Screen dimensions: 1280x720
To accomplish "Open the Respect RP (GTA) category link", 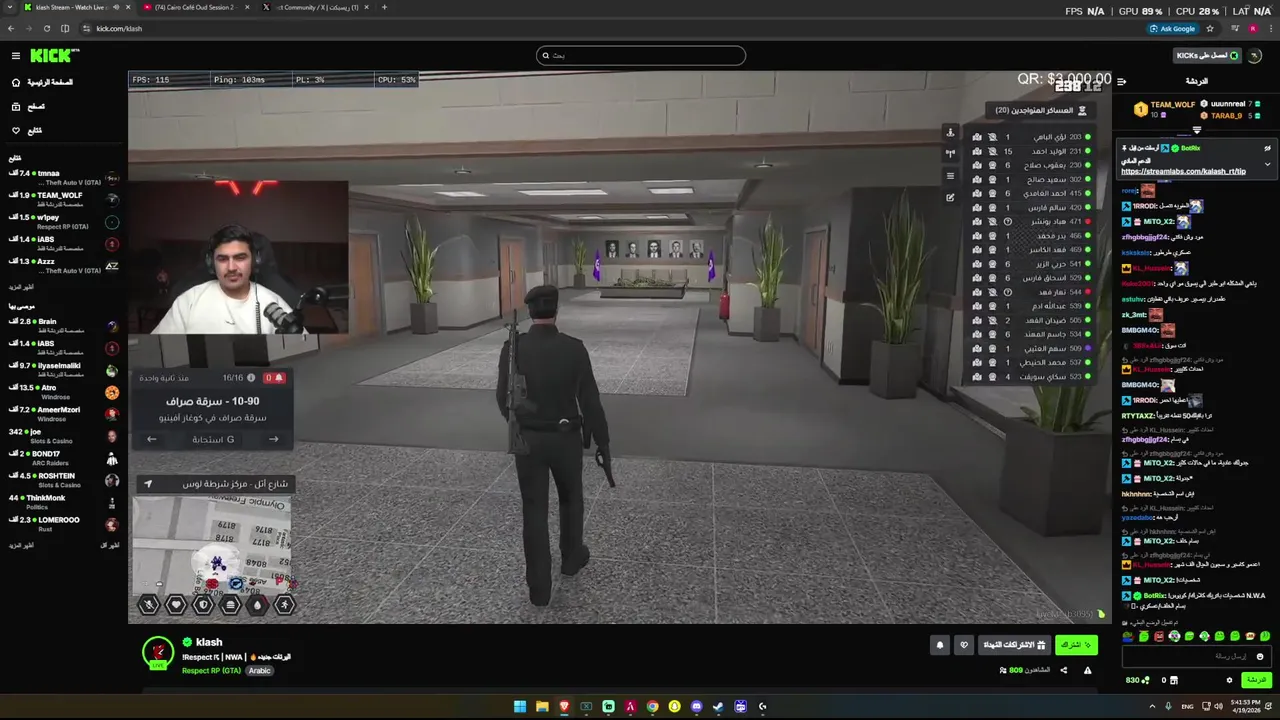I will 211,671.
